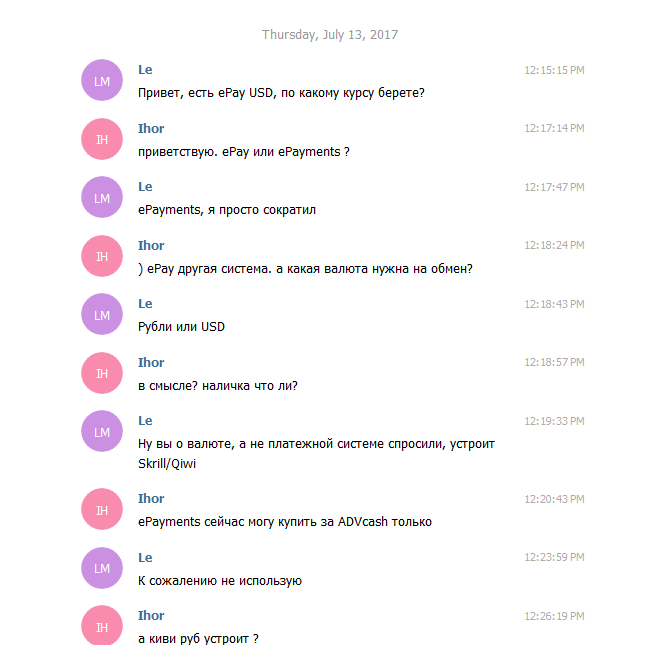The width and height of the screenshot is (648, 651).
Task: Click the IH avatar beside 'а киви руб устроит ?'
Action: coord(102,626)
